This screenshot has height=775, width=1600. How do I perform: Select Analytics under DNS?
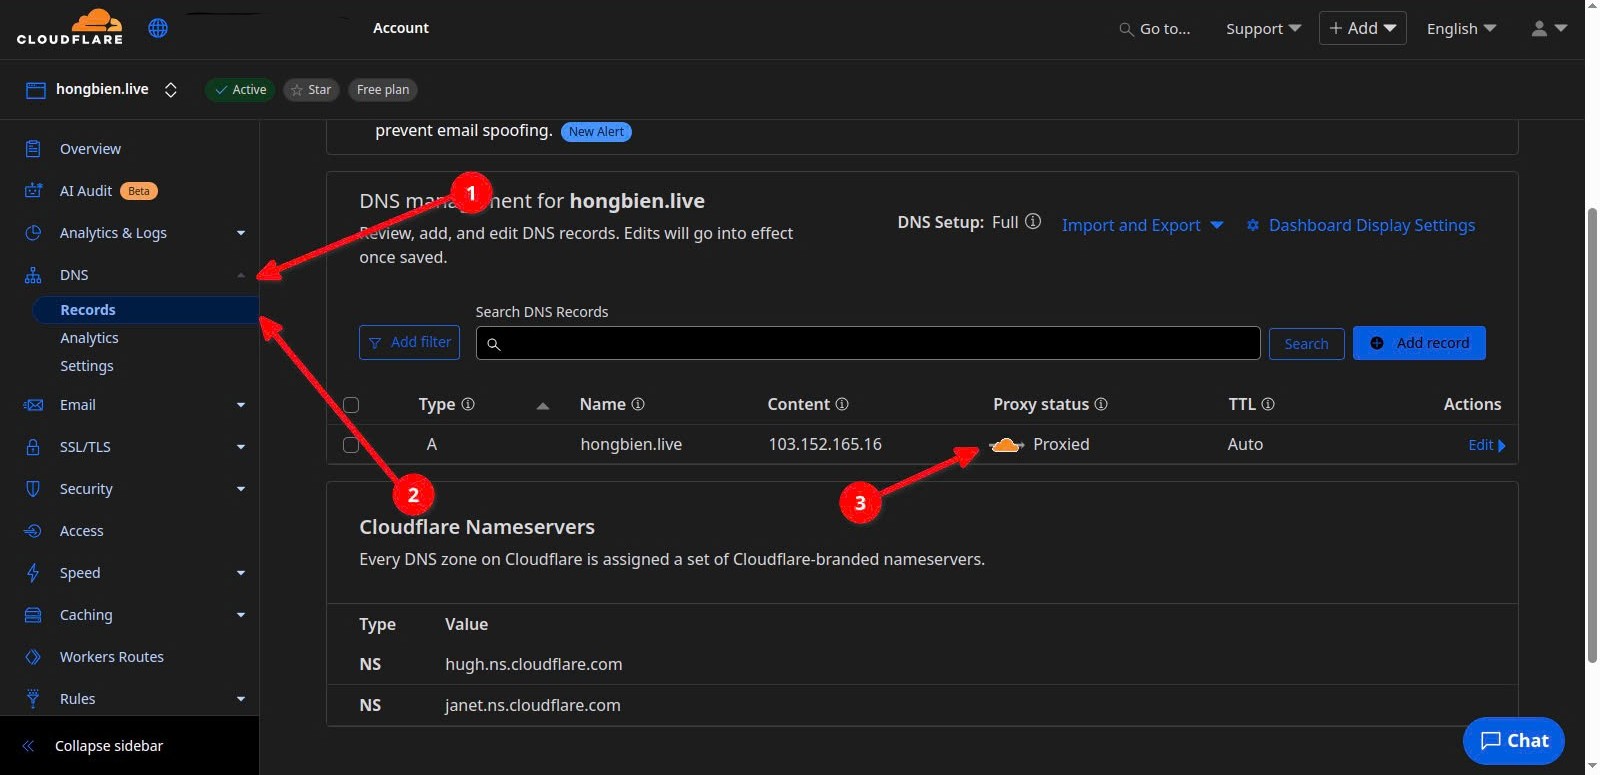click(x=89, y=338)
